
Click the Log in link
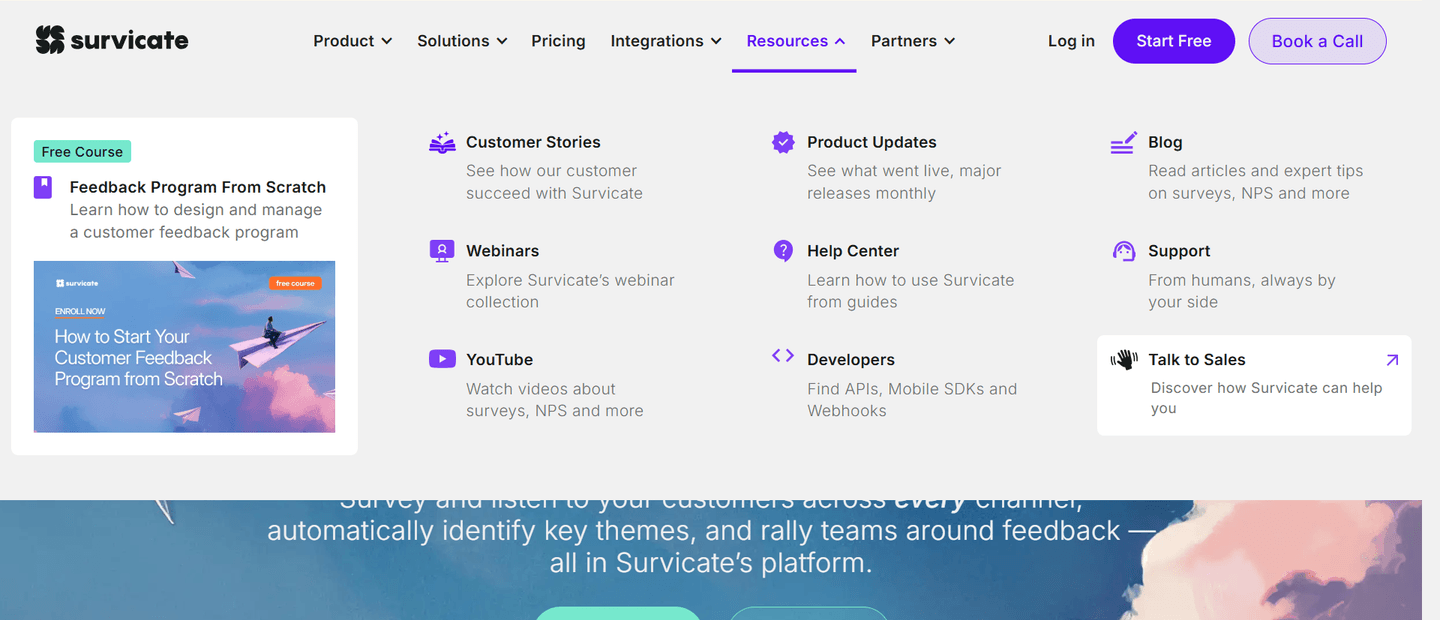tap(1071, 41)
